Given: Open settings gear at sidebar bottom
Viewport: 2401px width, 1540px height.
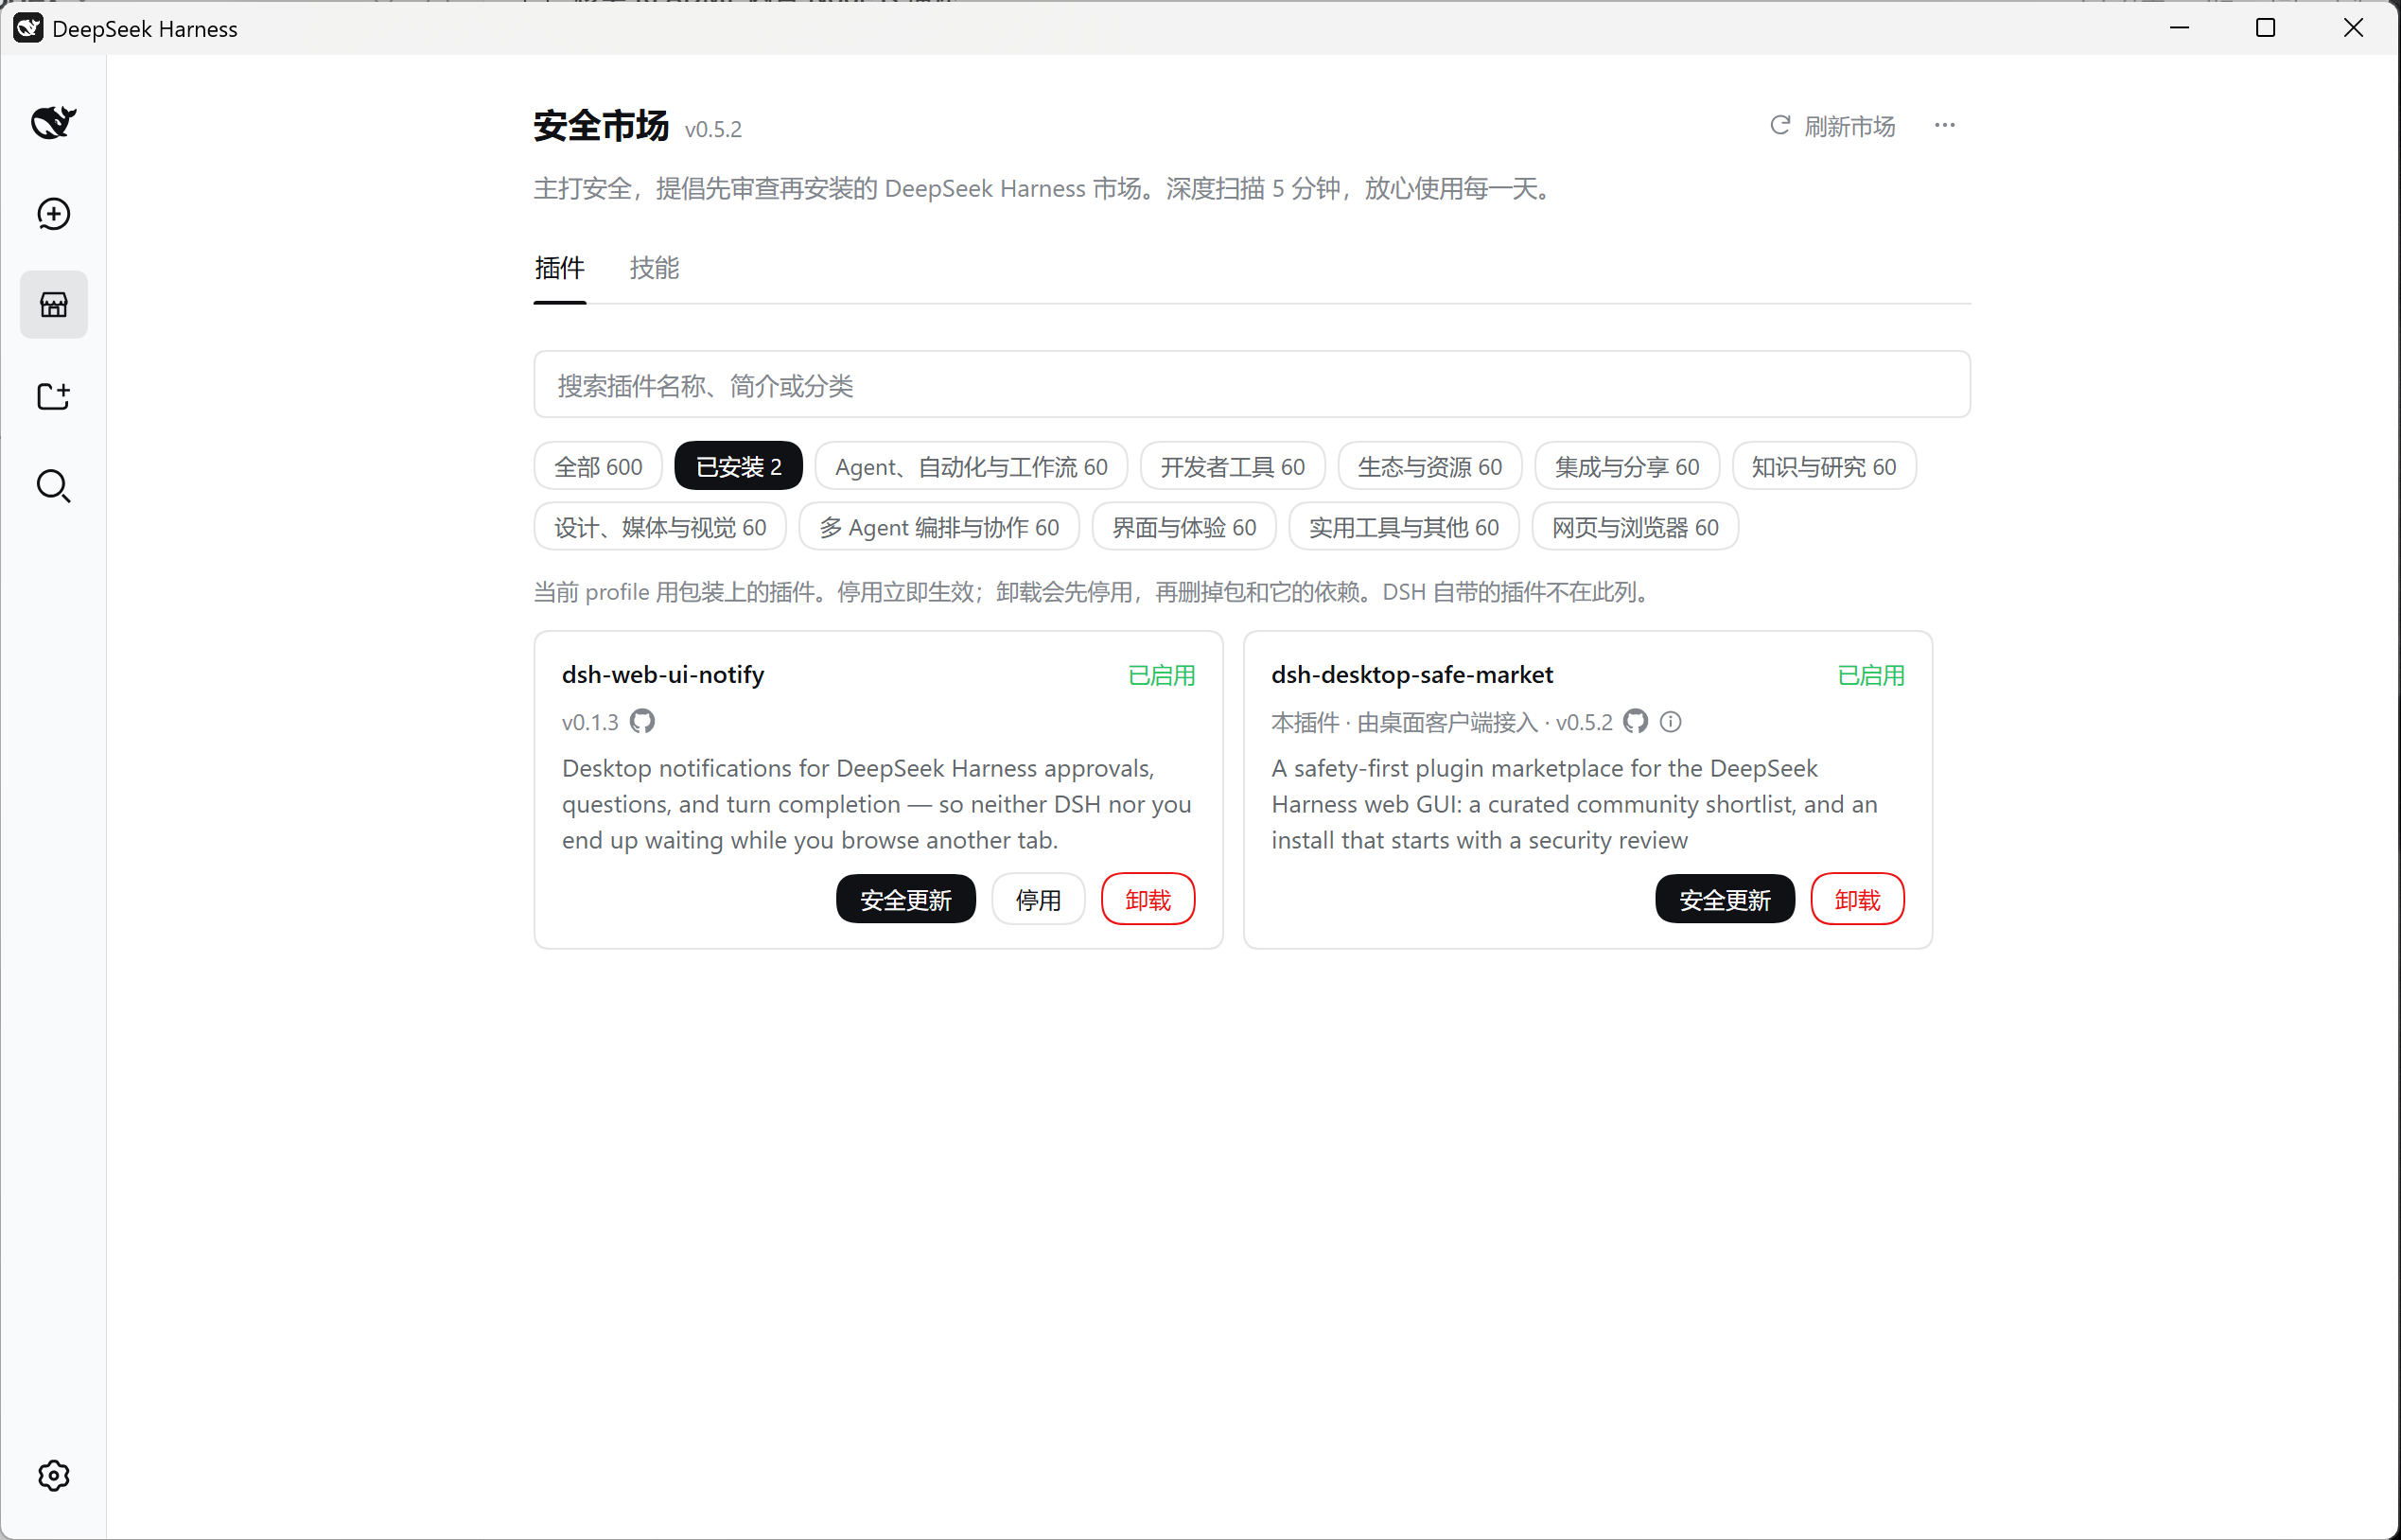Looking at the screenshot, I should tap(53, 1475).
